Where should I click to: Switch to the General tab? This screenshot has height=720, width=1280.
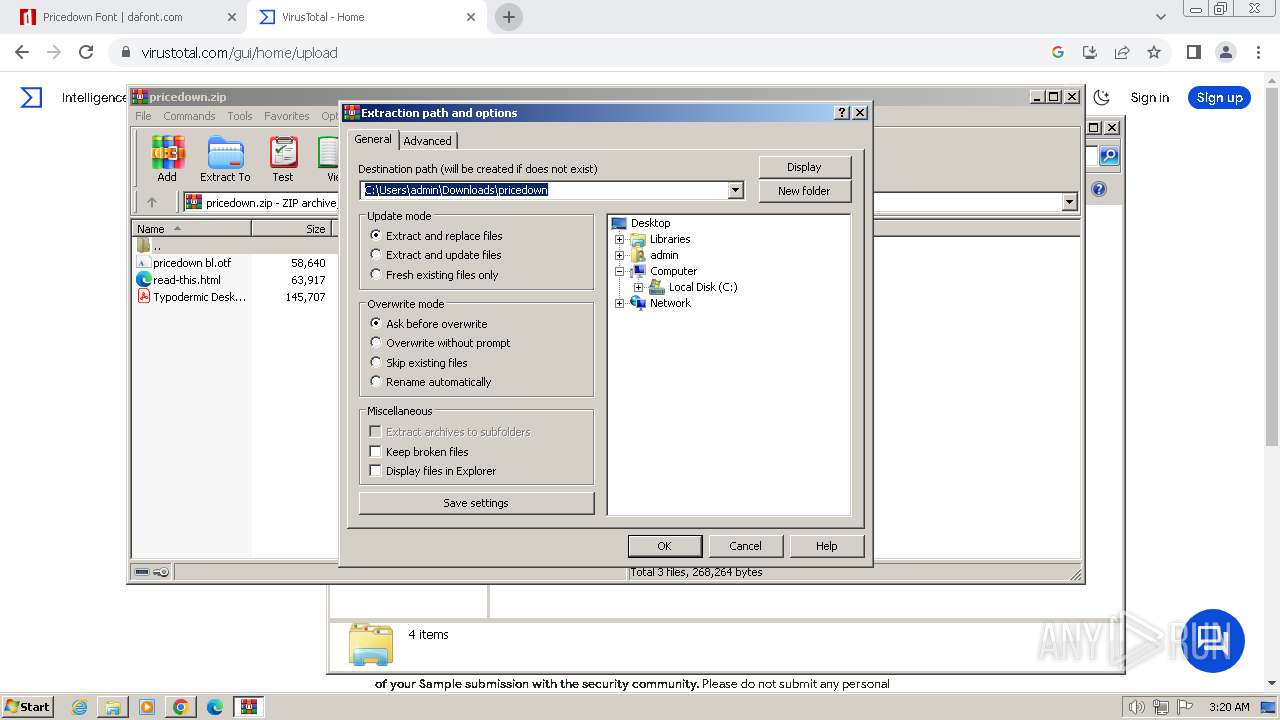[373, 139]
